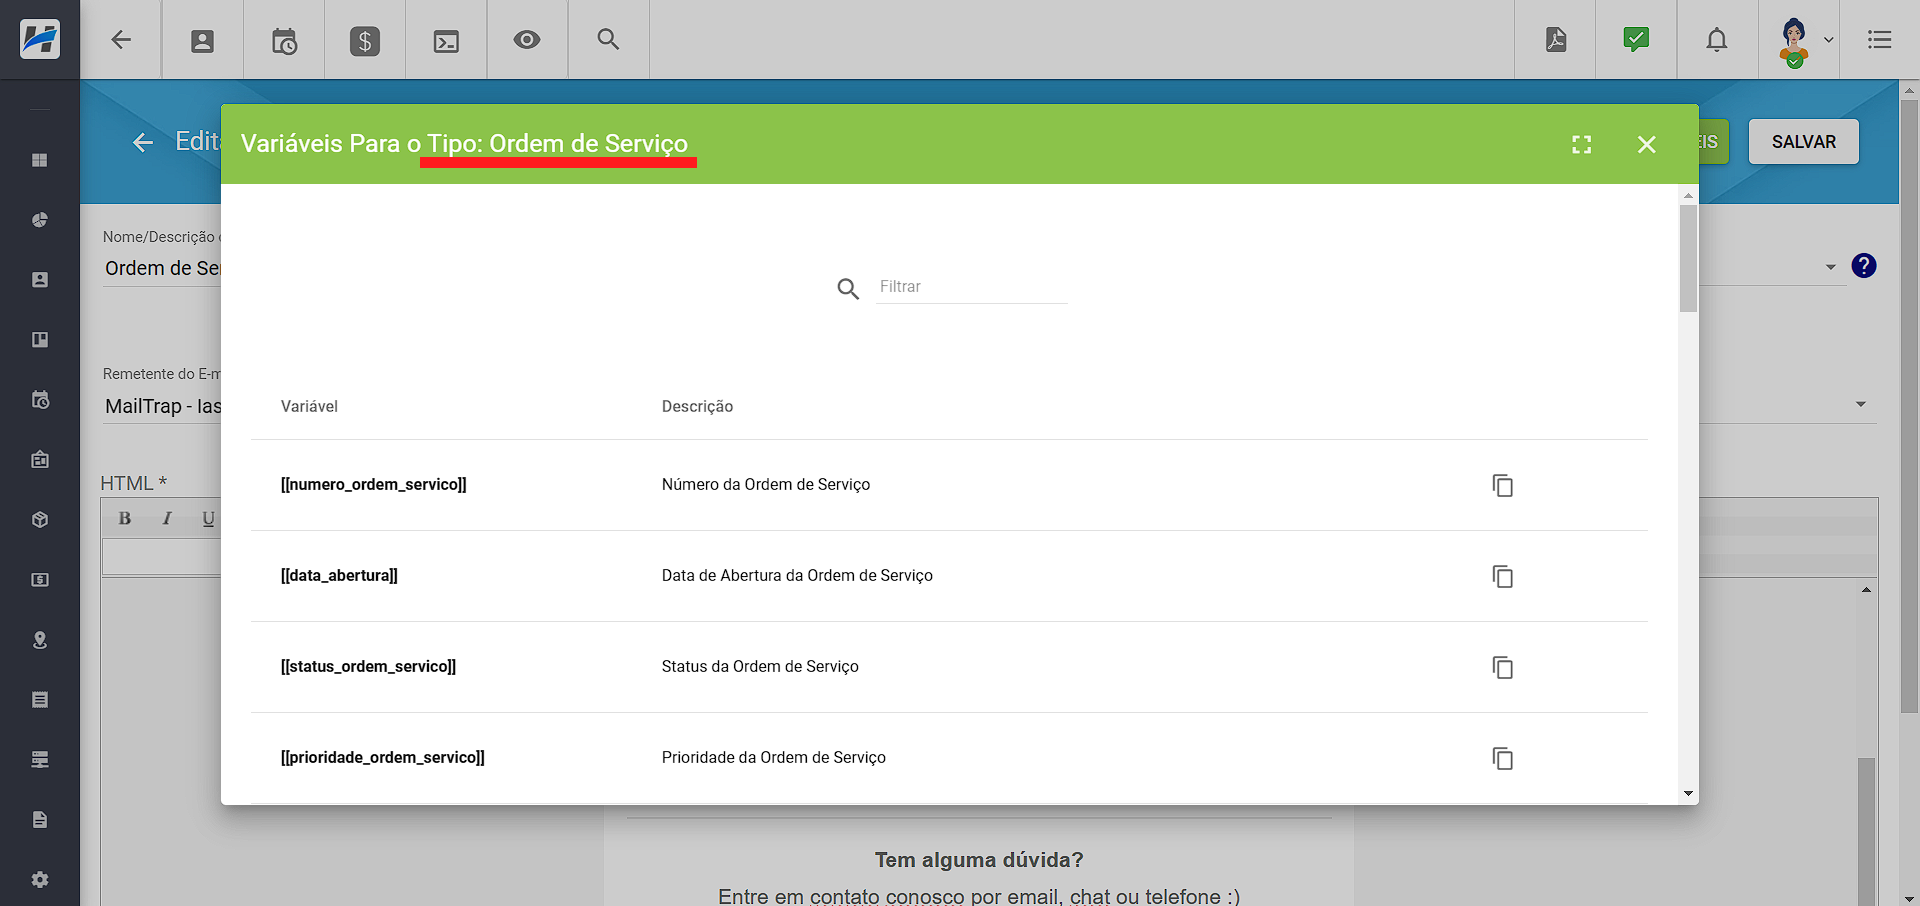Open the map pin icon in sidebar
Image resolution: width=1920 pixels, height=906 pixels.
coord(40,640)
